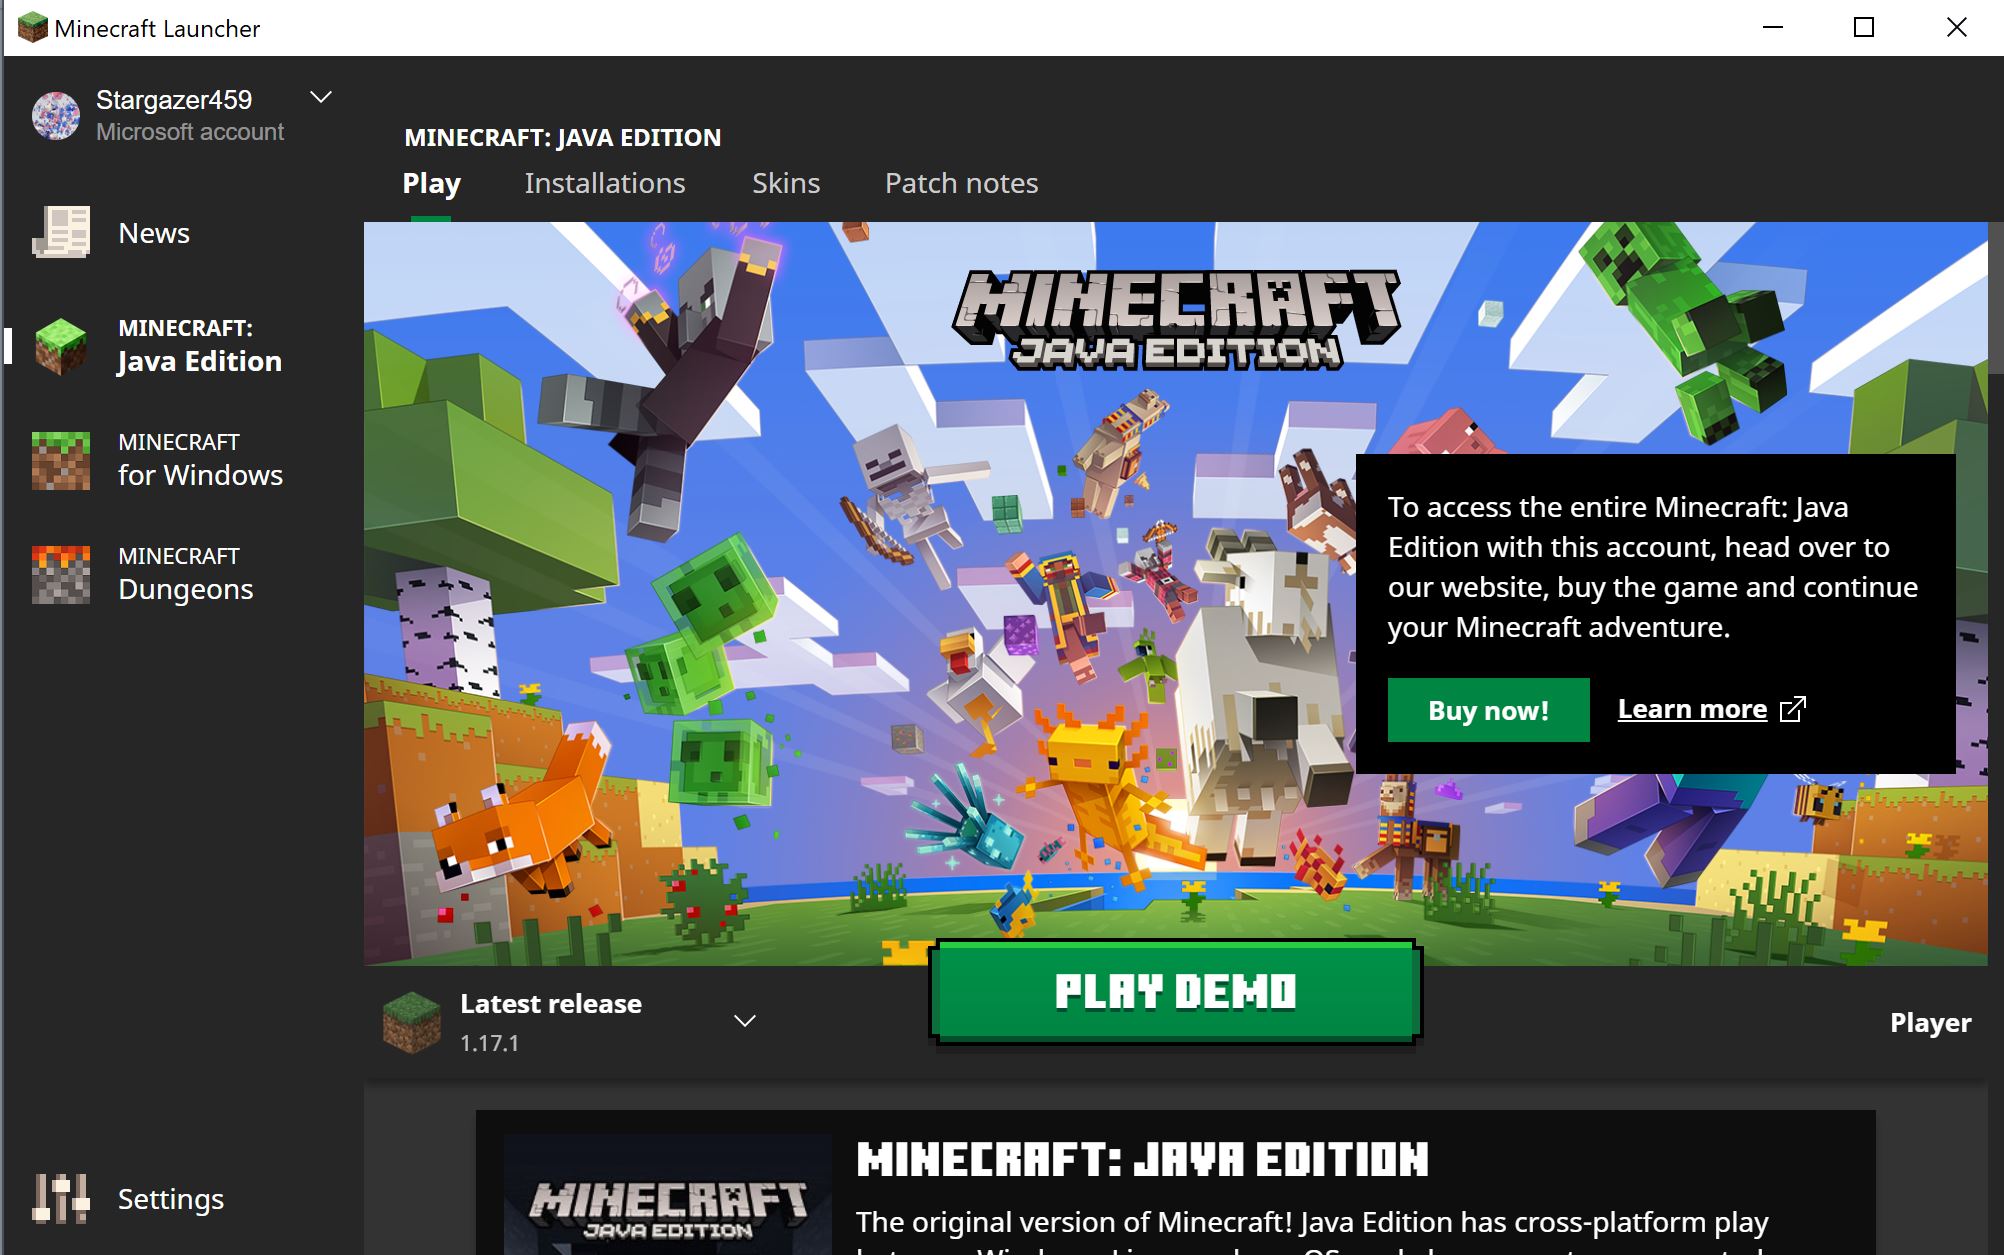Click the Buy now! button
Screen dimensions: 2004x1255
1488,710
